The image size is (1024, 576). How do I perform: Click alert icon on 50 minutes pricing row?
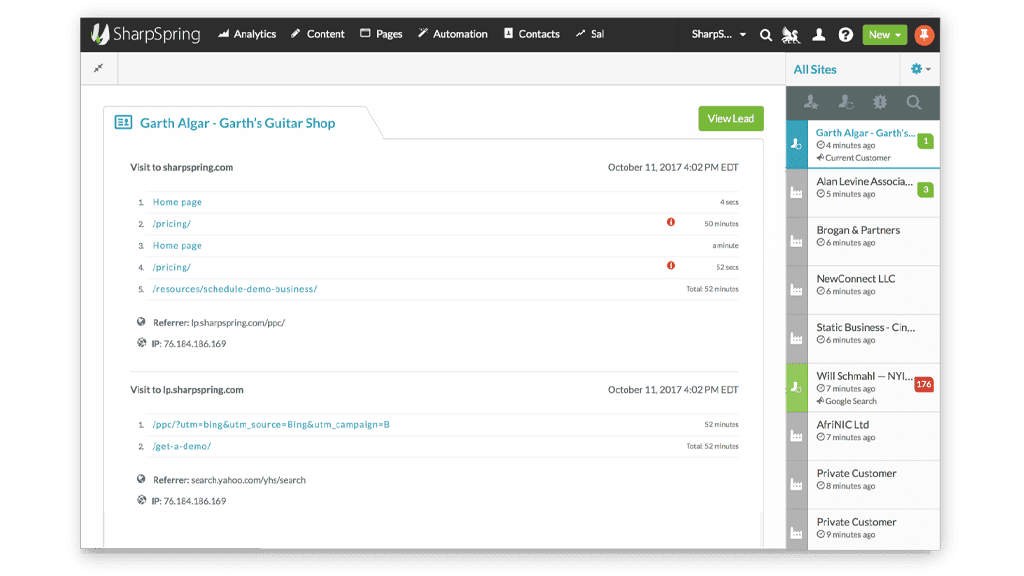coord(671,222)
